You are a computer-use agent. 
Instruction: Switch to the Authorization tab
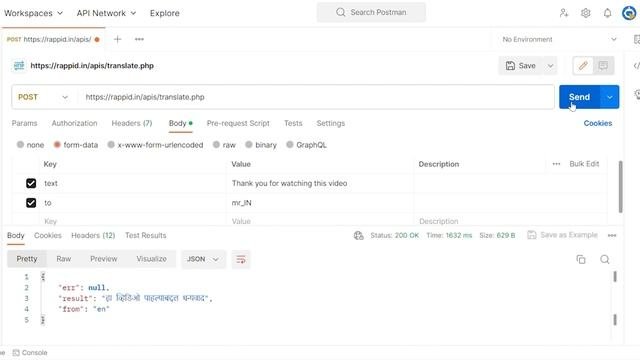[x=74, y=123]
